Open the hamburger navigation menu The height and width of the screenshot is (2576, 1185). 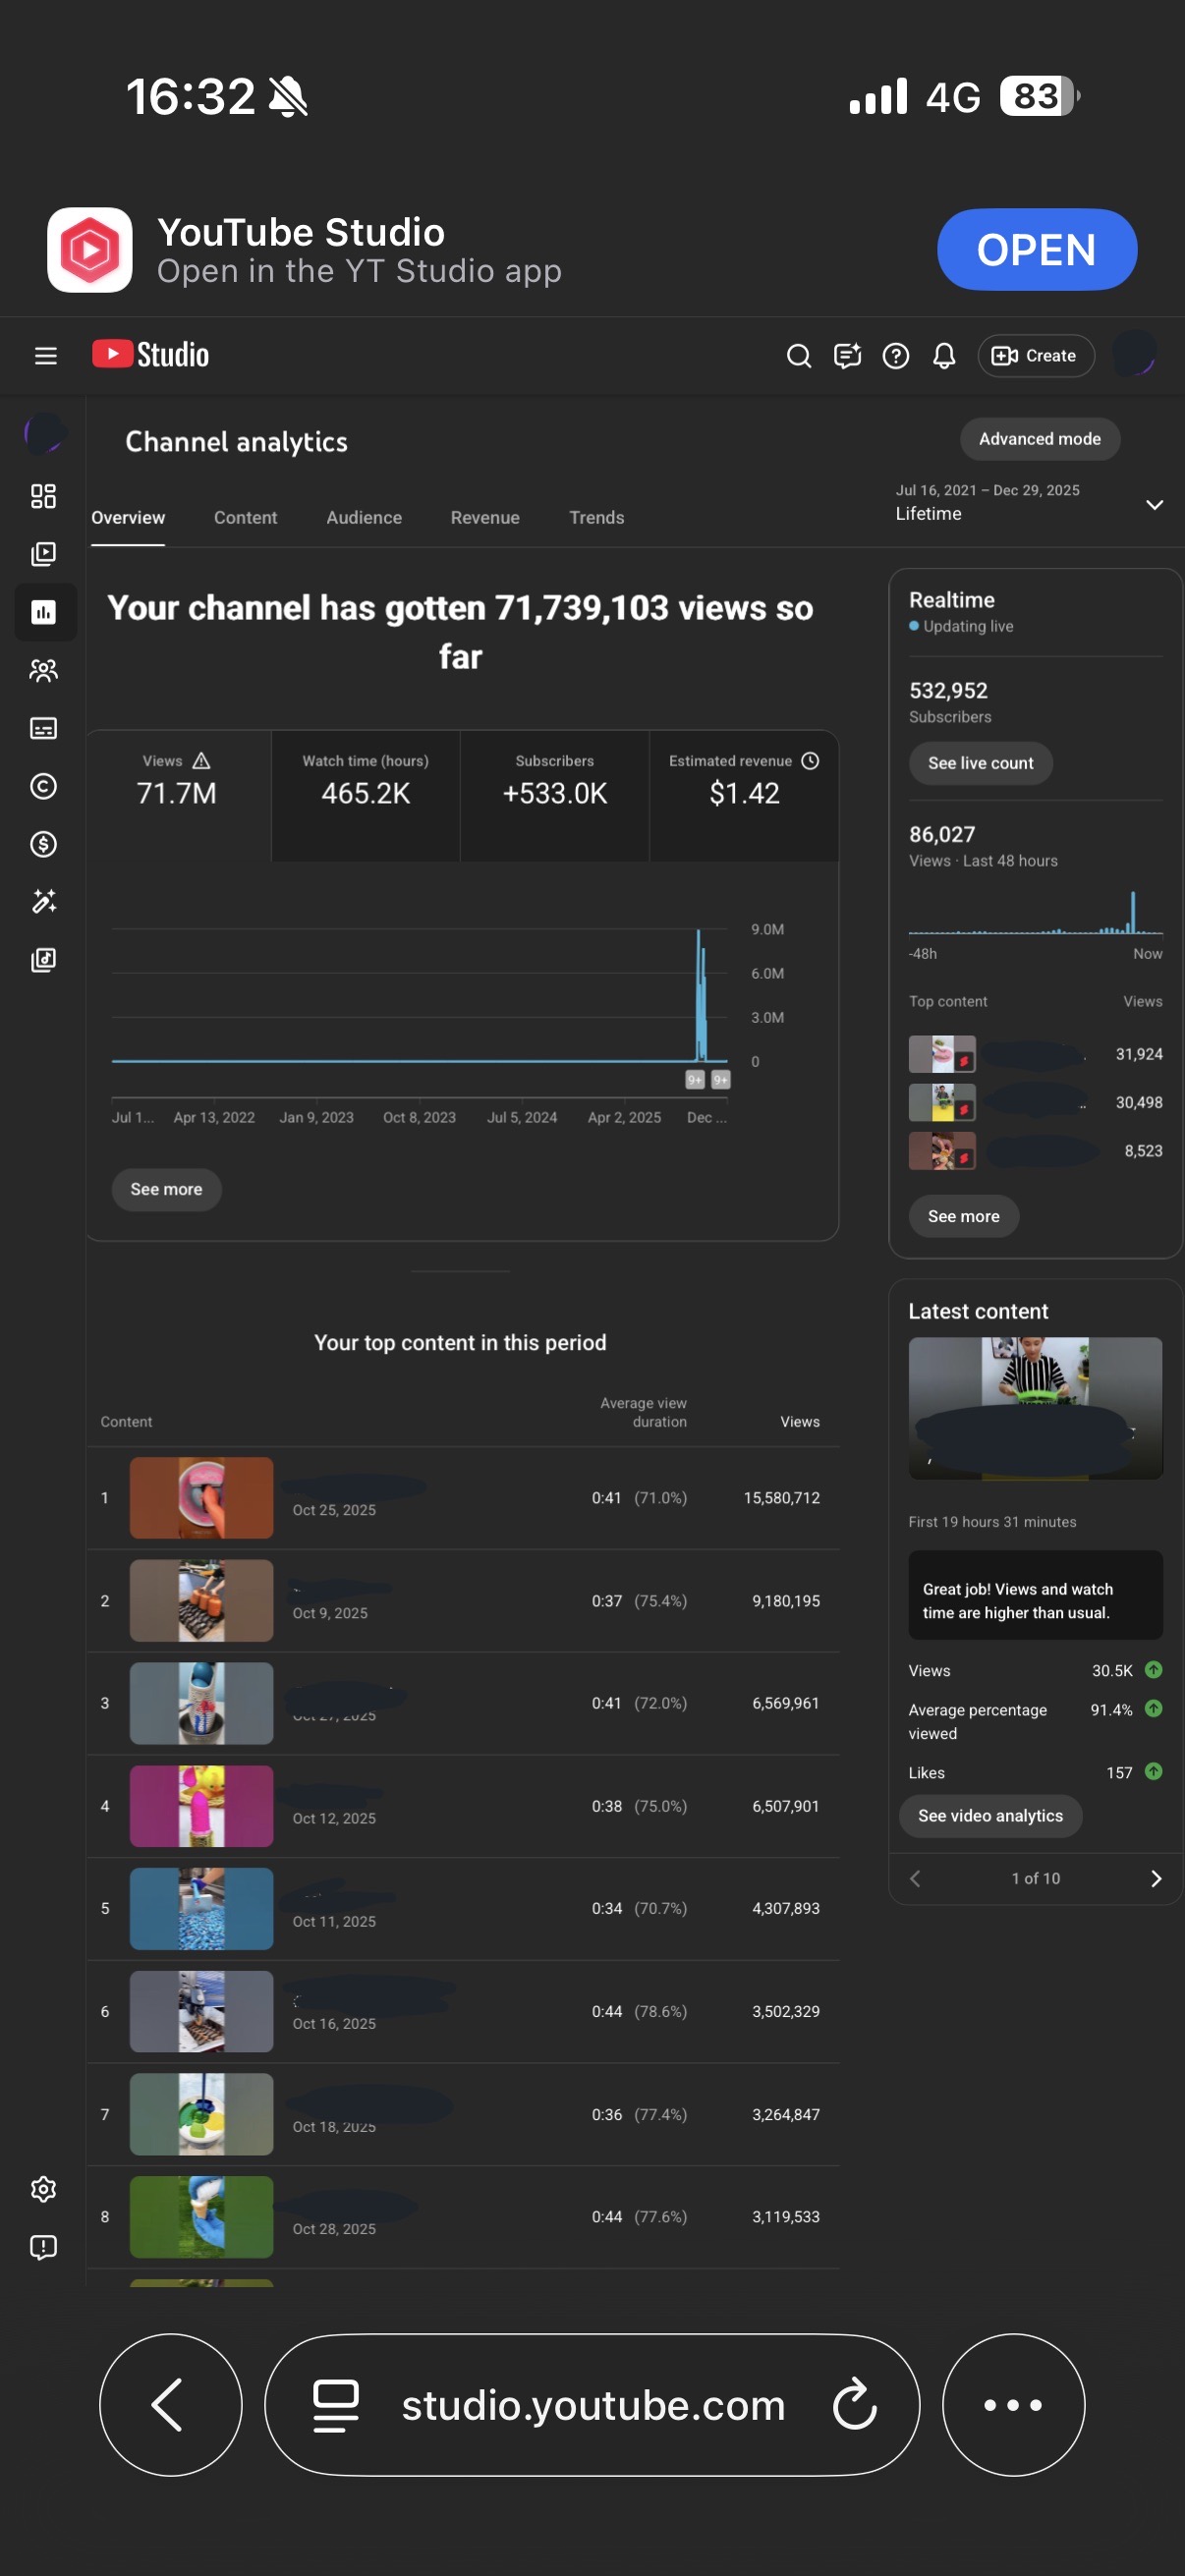[45, 355]
